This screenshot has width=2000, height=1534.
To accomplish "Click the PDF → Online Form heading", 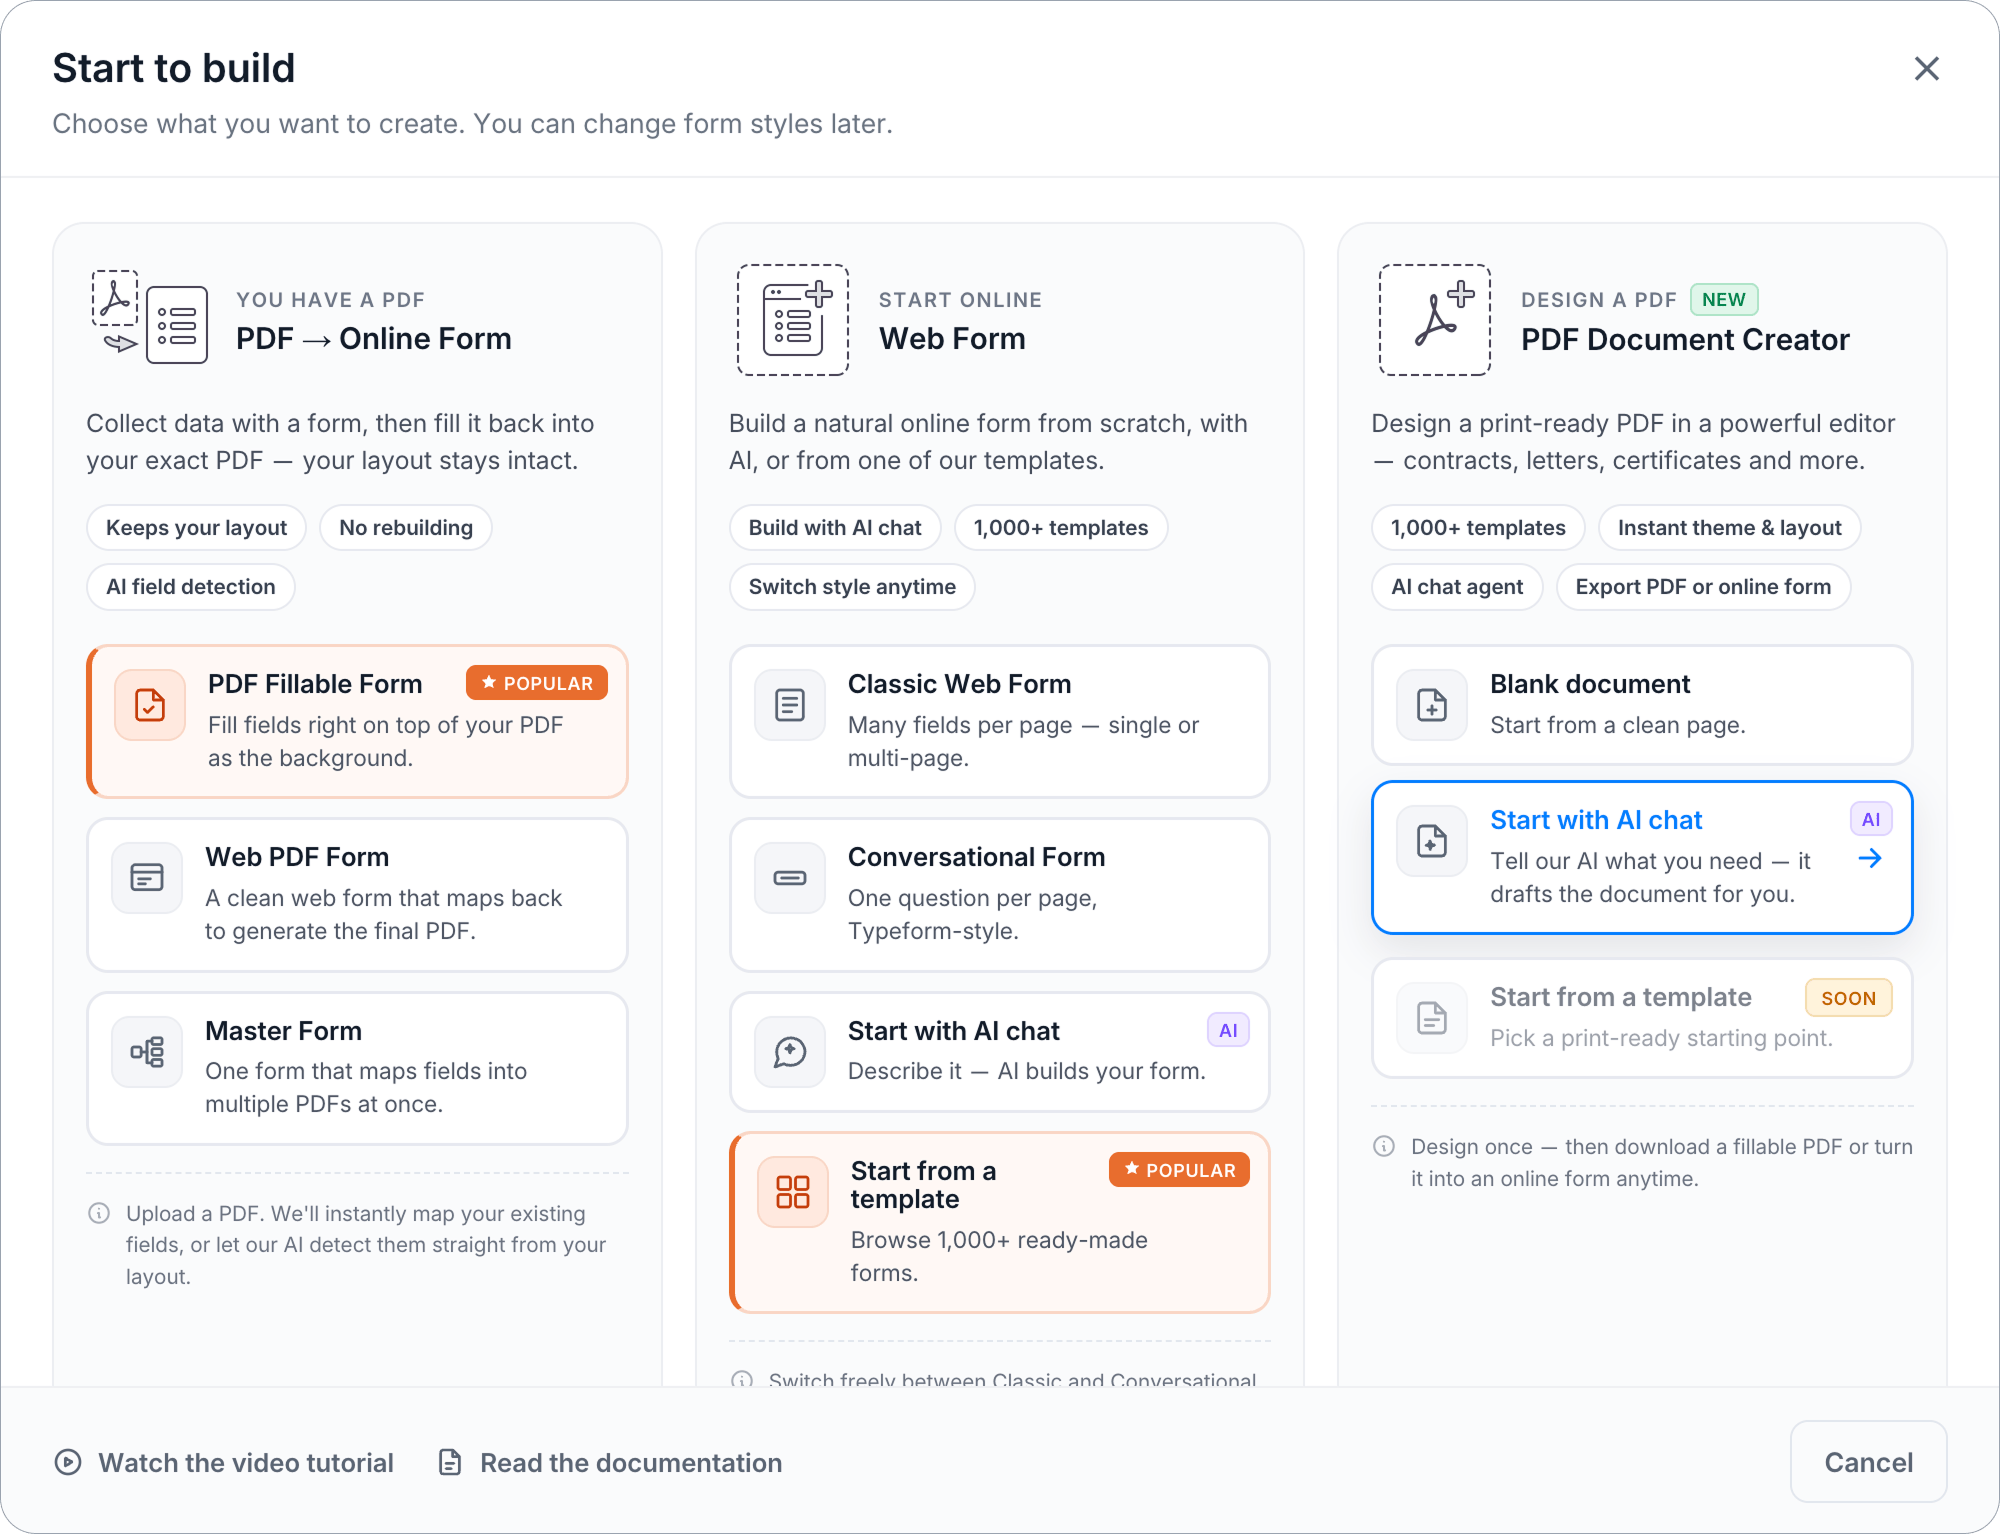I will click(x=374, y=339).
